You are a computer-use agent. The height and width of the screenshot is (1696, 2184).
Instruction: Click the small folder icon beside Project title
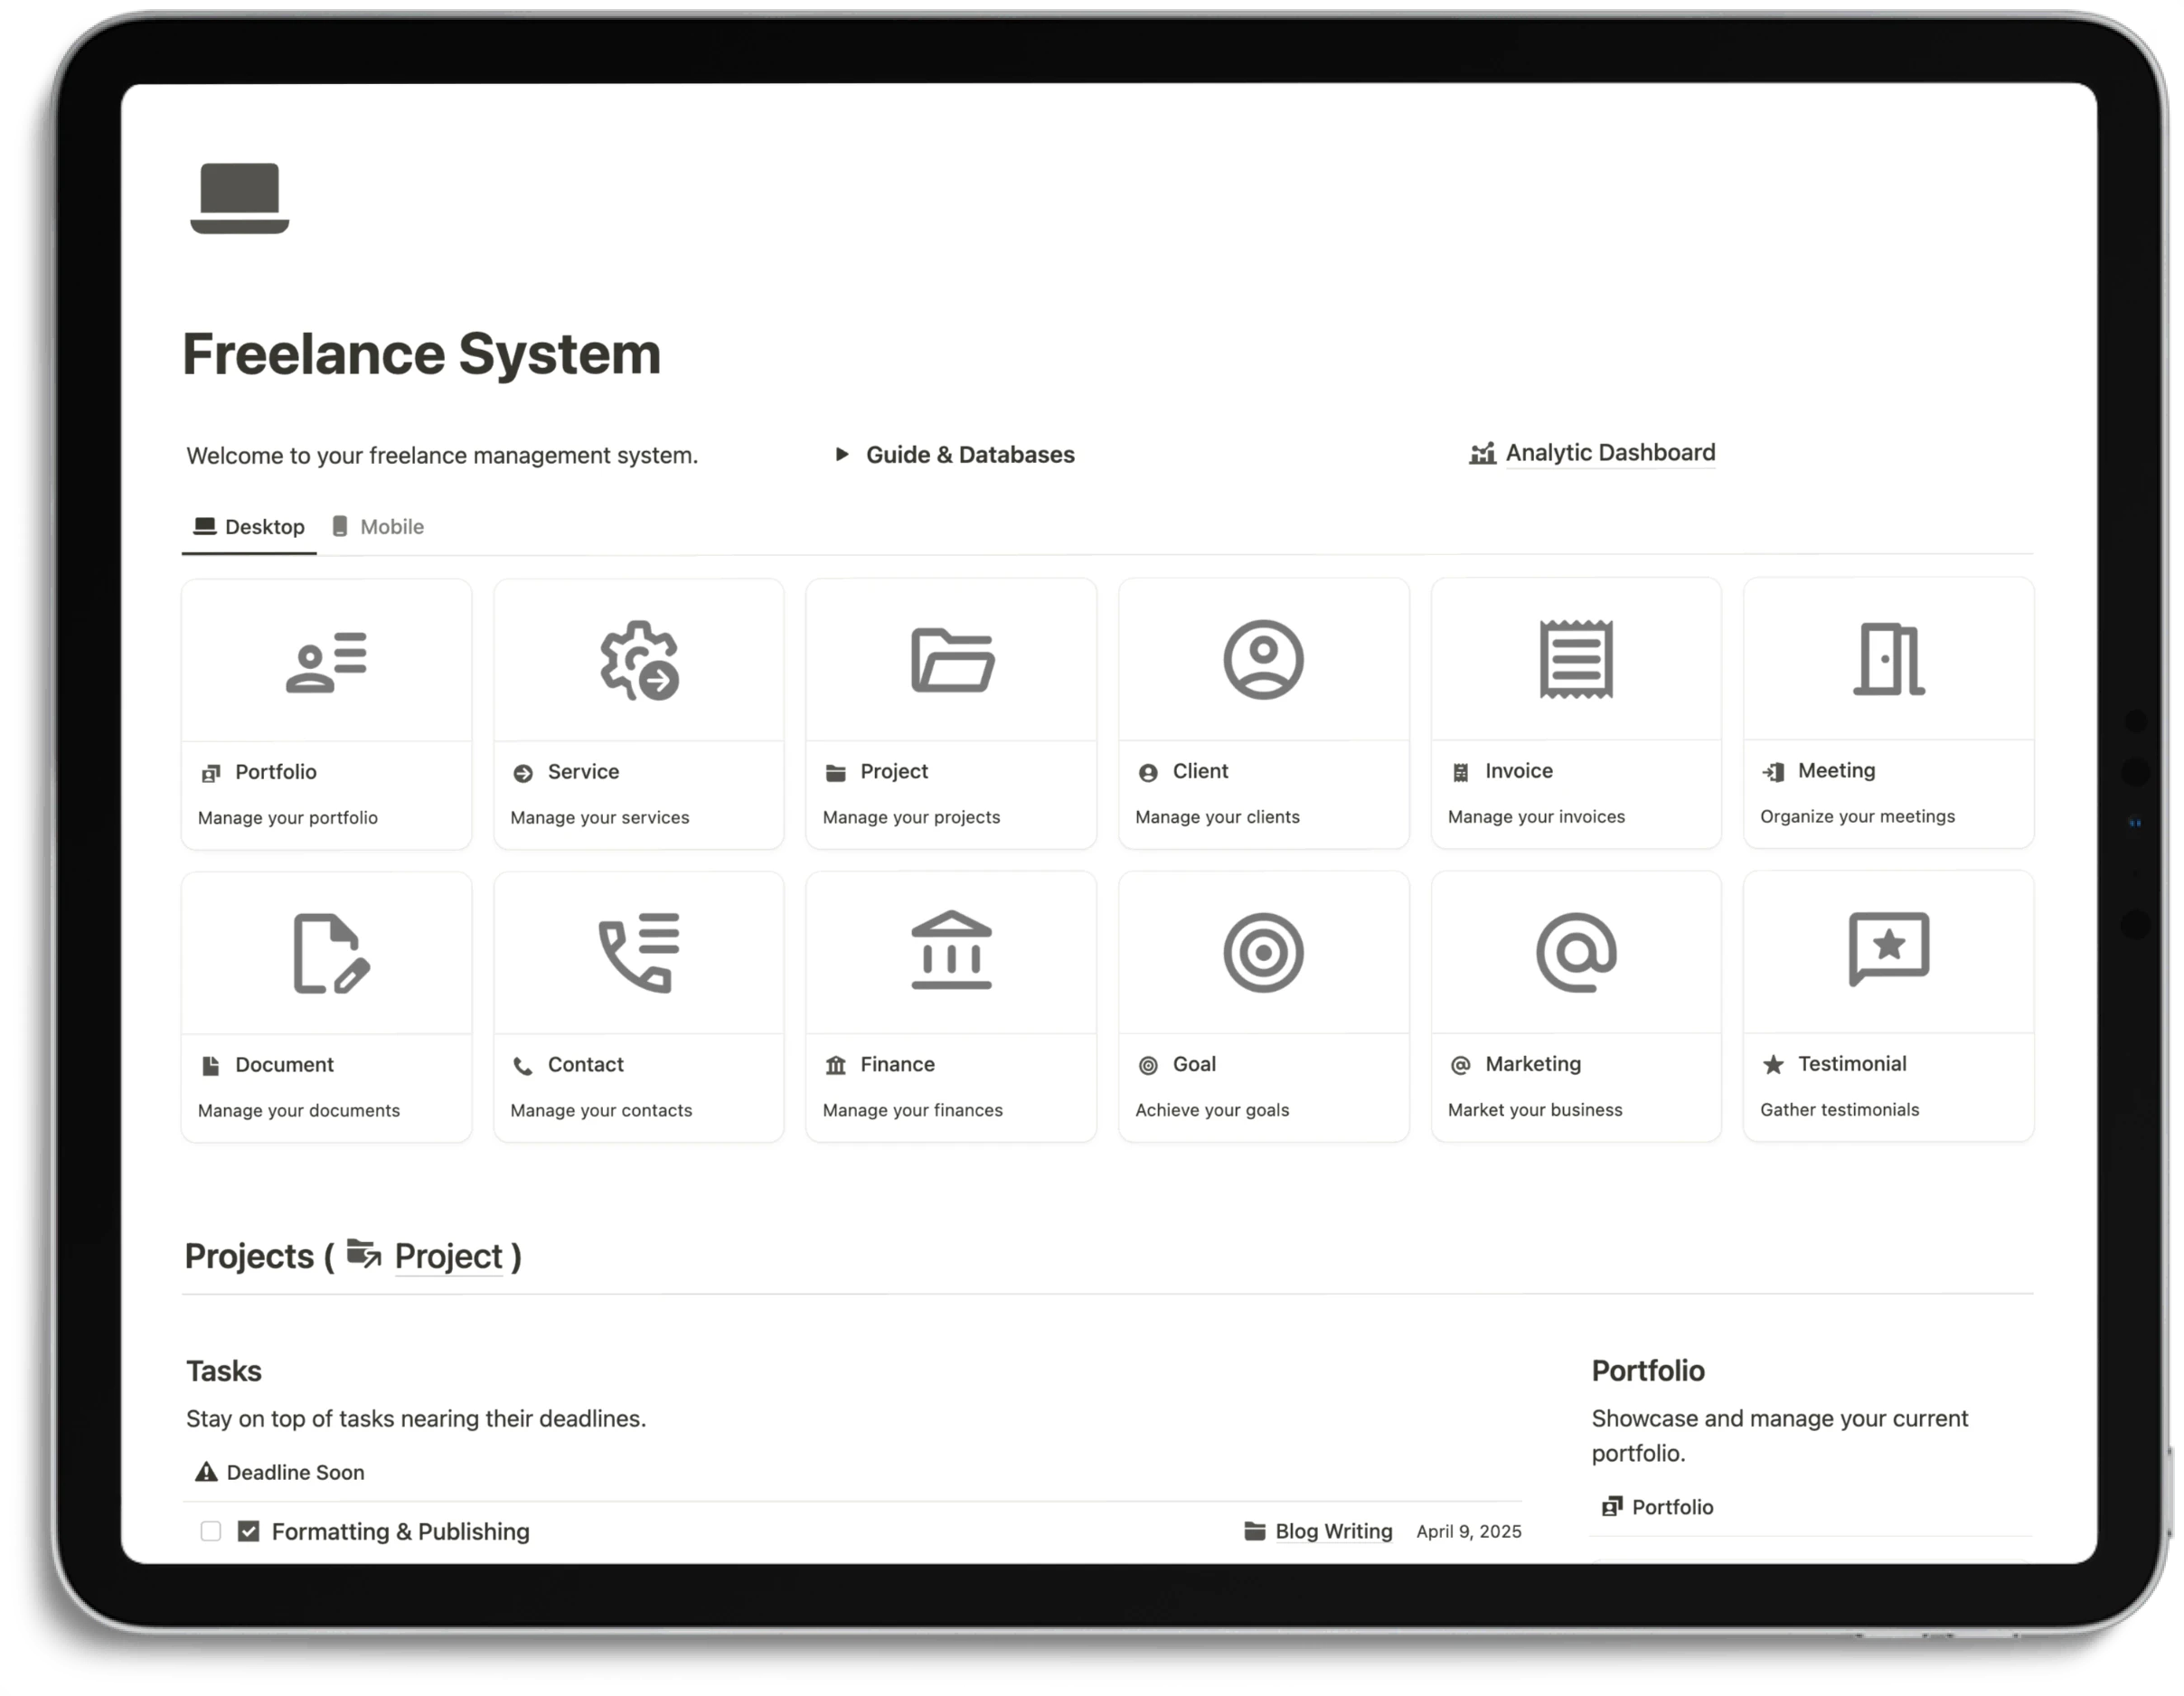pos(836,772)
